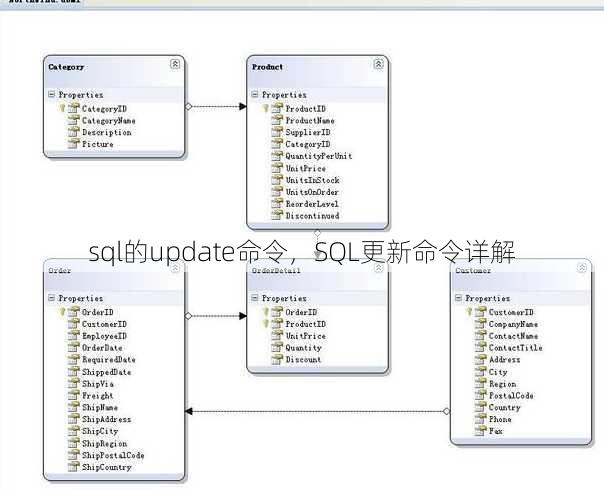Select the UnitPrice property in OrderDetail entity
This screenshot has width=604, height=490.
(x=305, y=336)
